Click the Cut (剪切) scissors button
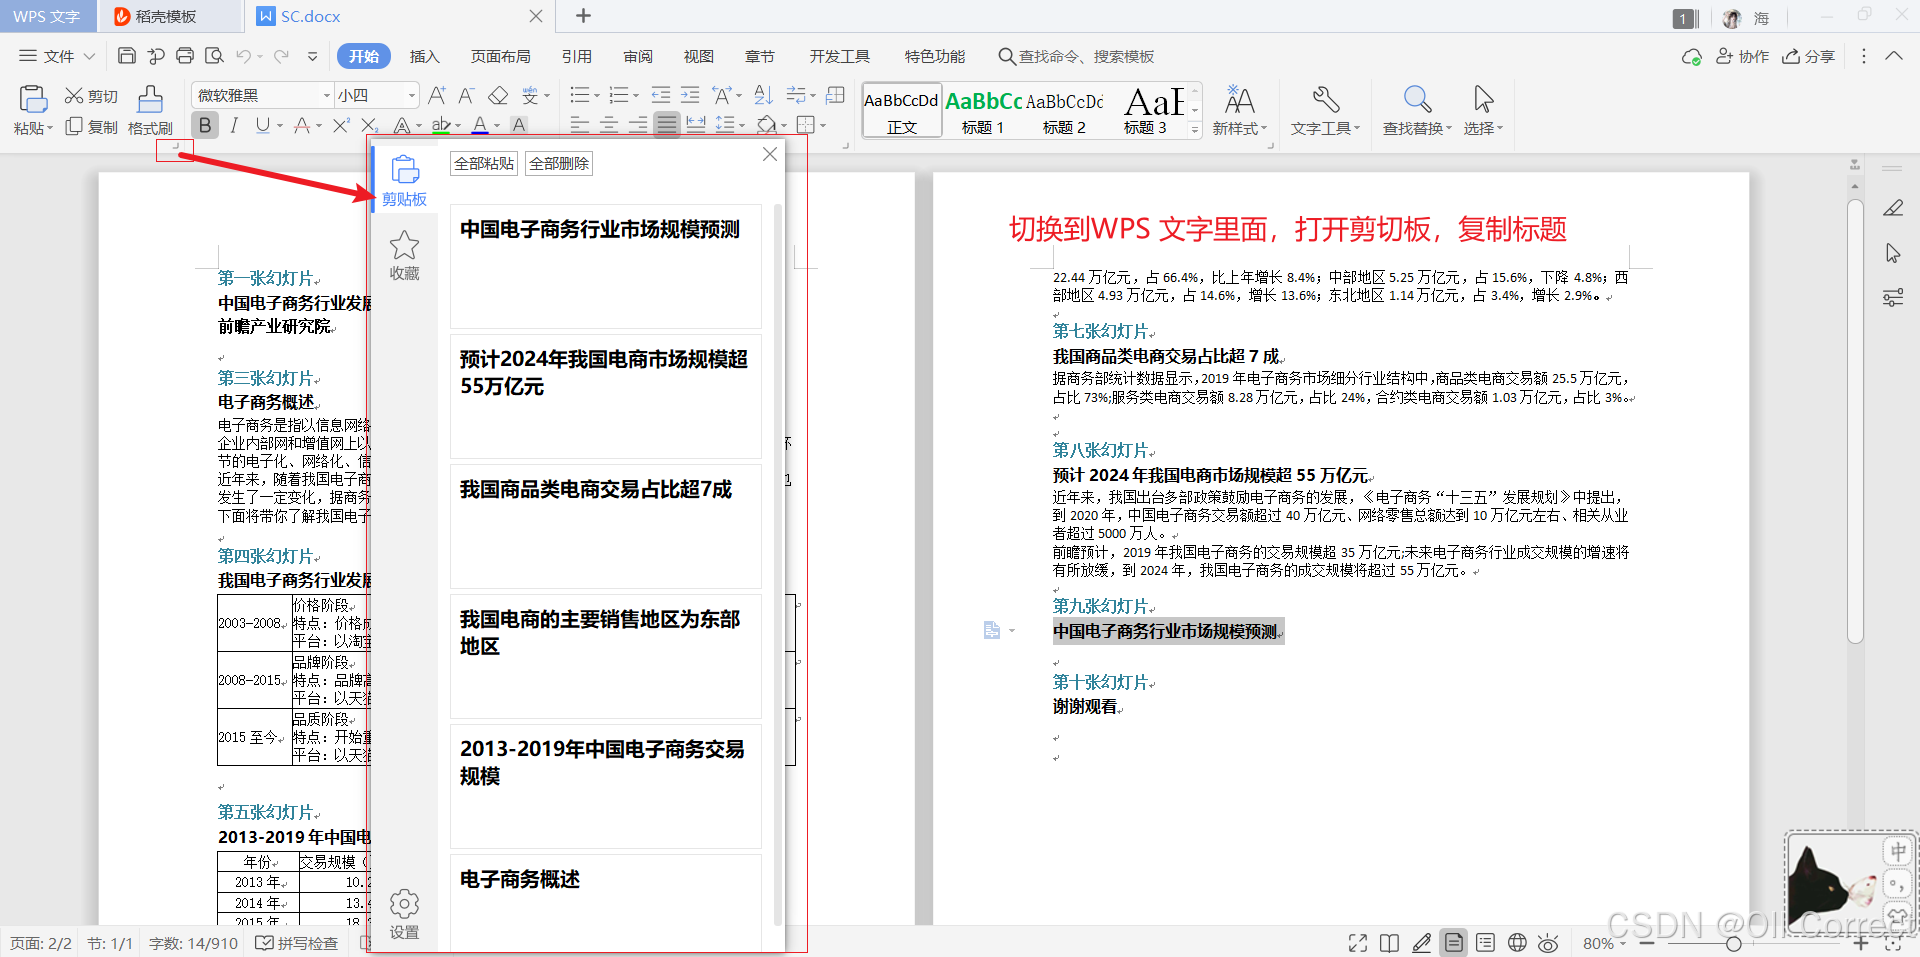 91,96
